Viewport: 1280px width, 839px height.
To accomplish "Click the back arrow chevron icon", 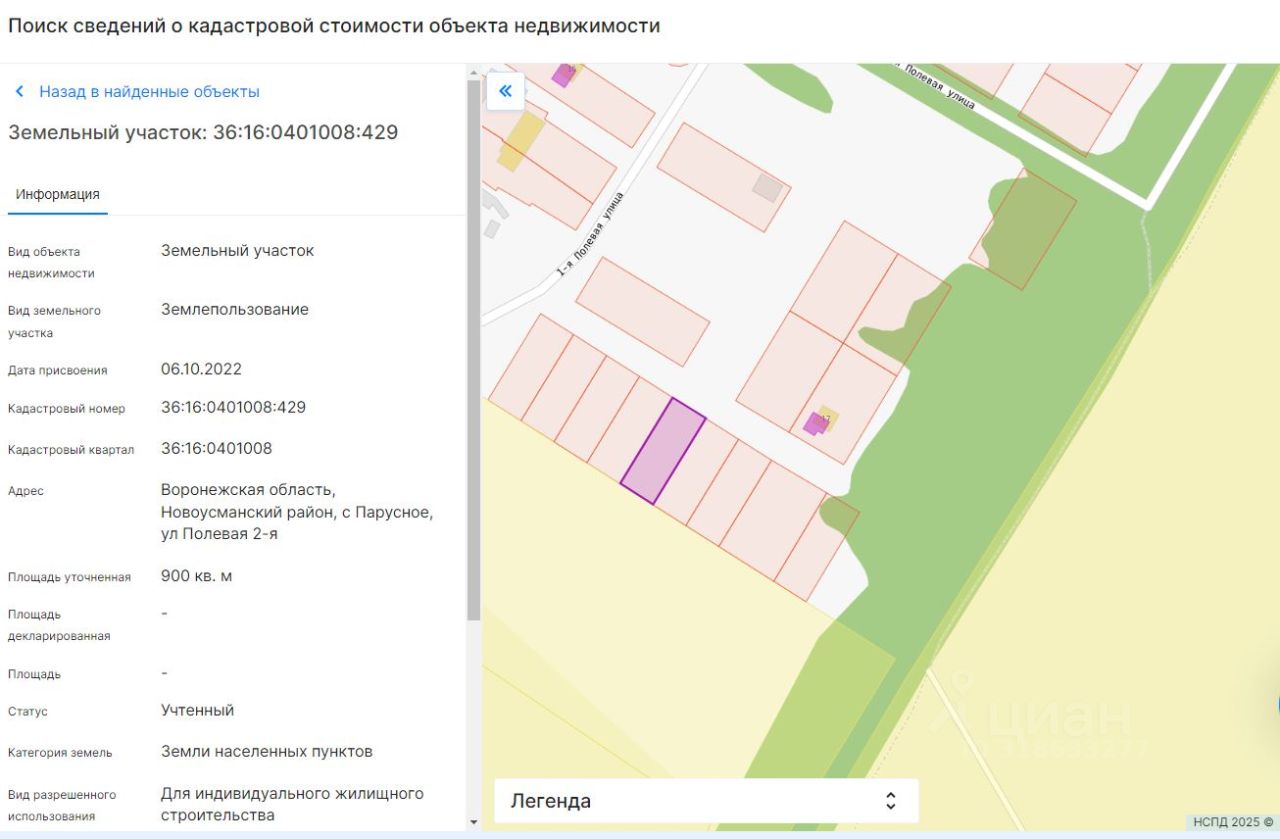I will pyautogui.click(x=19, y=92).
